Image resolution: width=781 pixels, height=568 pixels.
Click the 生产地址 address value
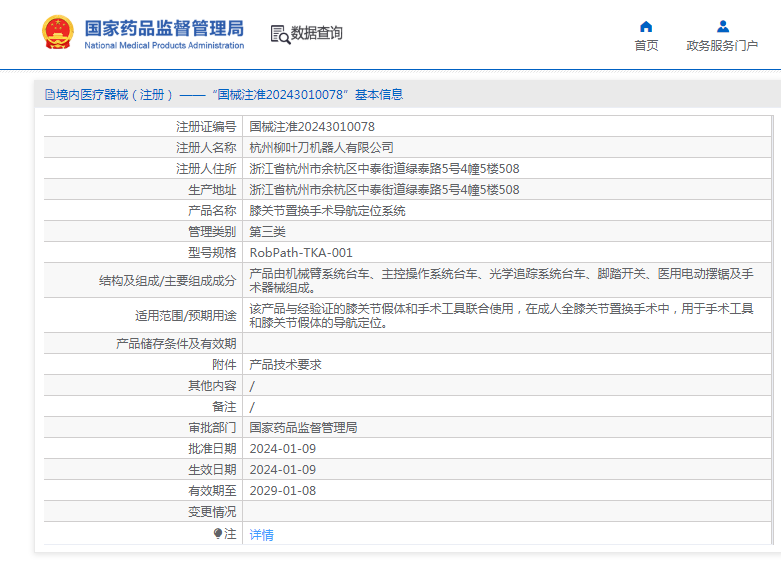pyautogui.click(x=385, y=190)
